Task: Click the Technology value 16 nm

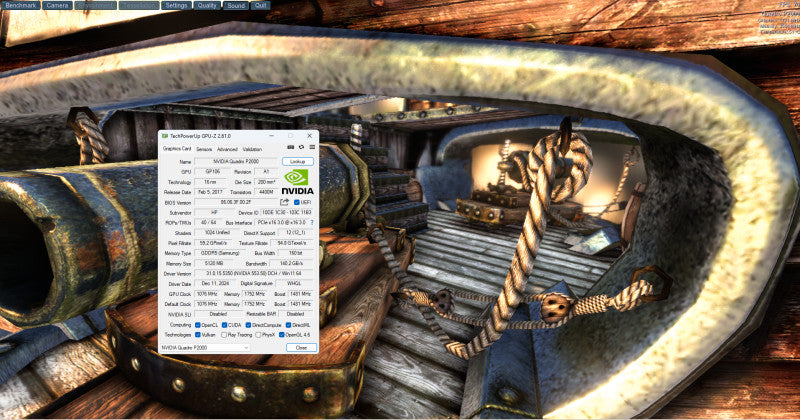Action: pos(210,182)
